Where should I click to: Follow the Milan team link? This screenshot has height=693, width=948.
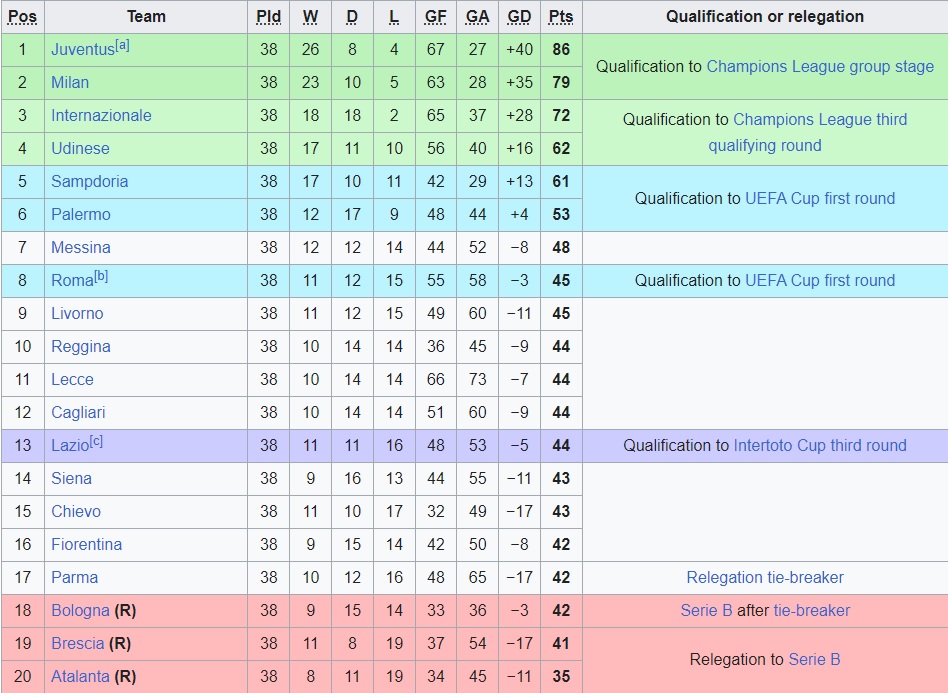tap(70, 82)
